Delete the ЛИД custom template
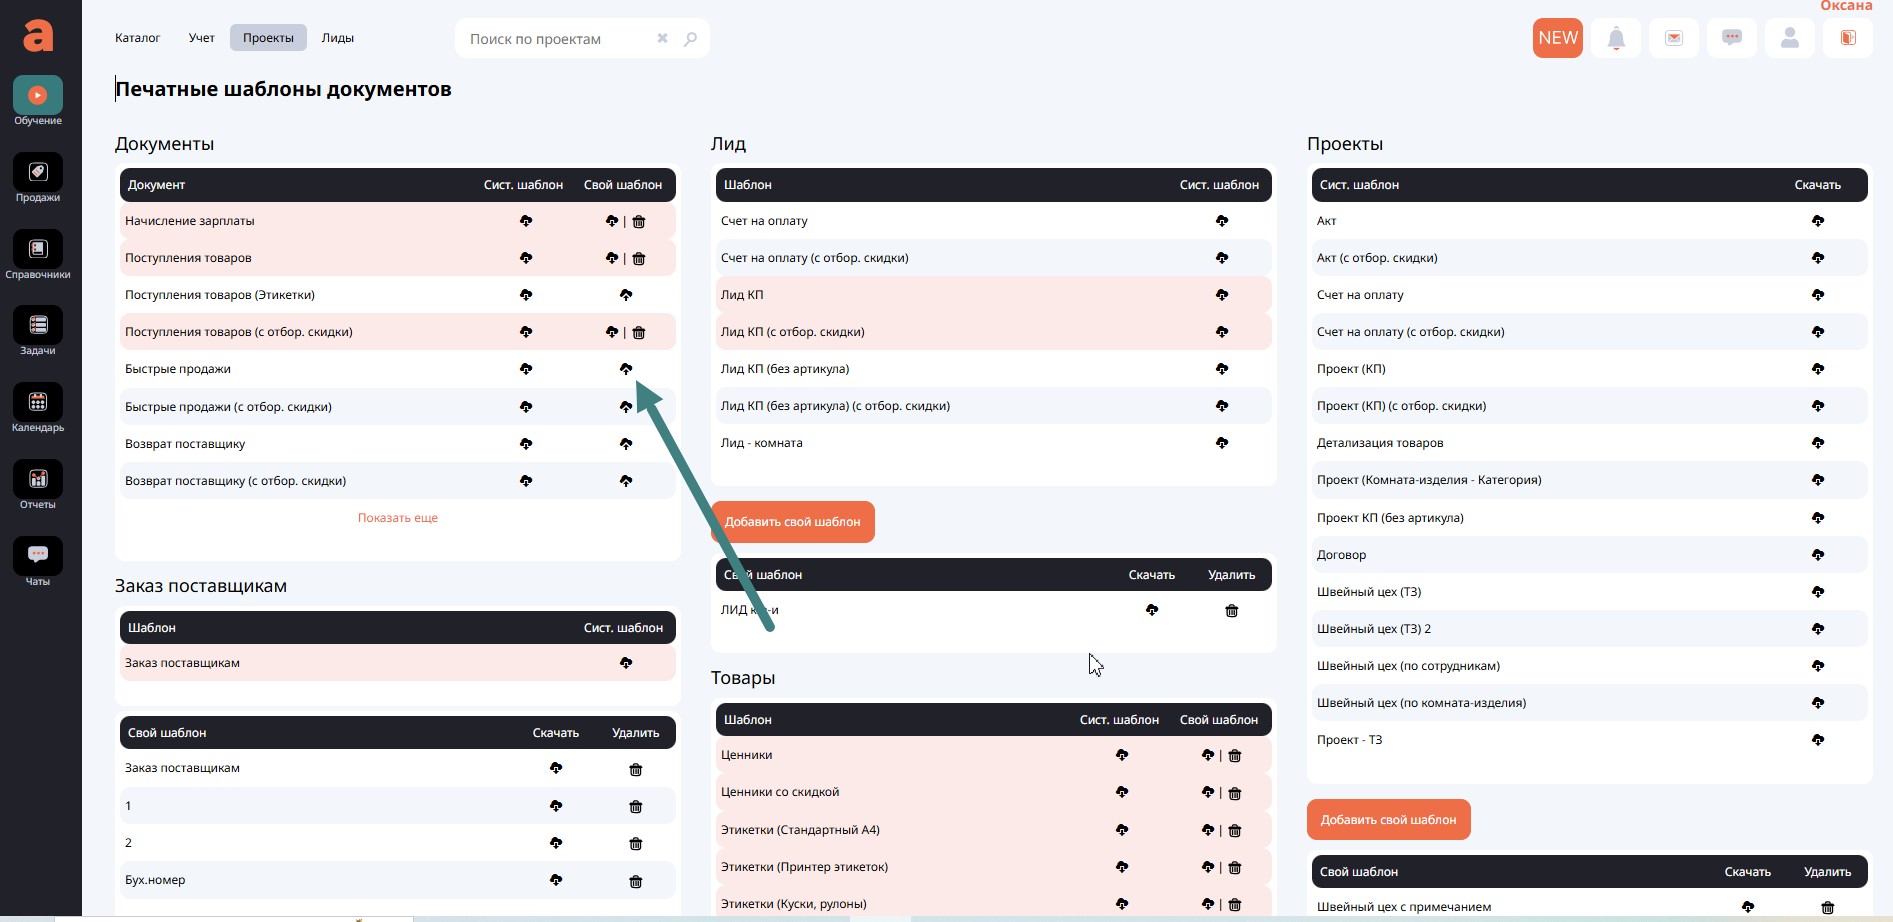Image resolution: width=1893 pixels, height=922 pixels. 1231,611
